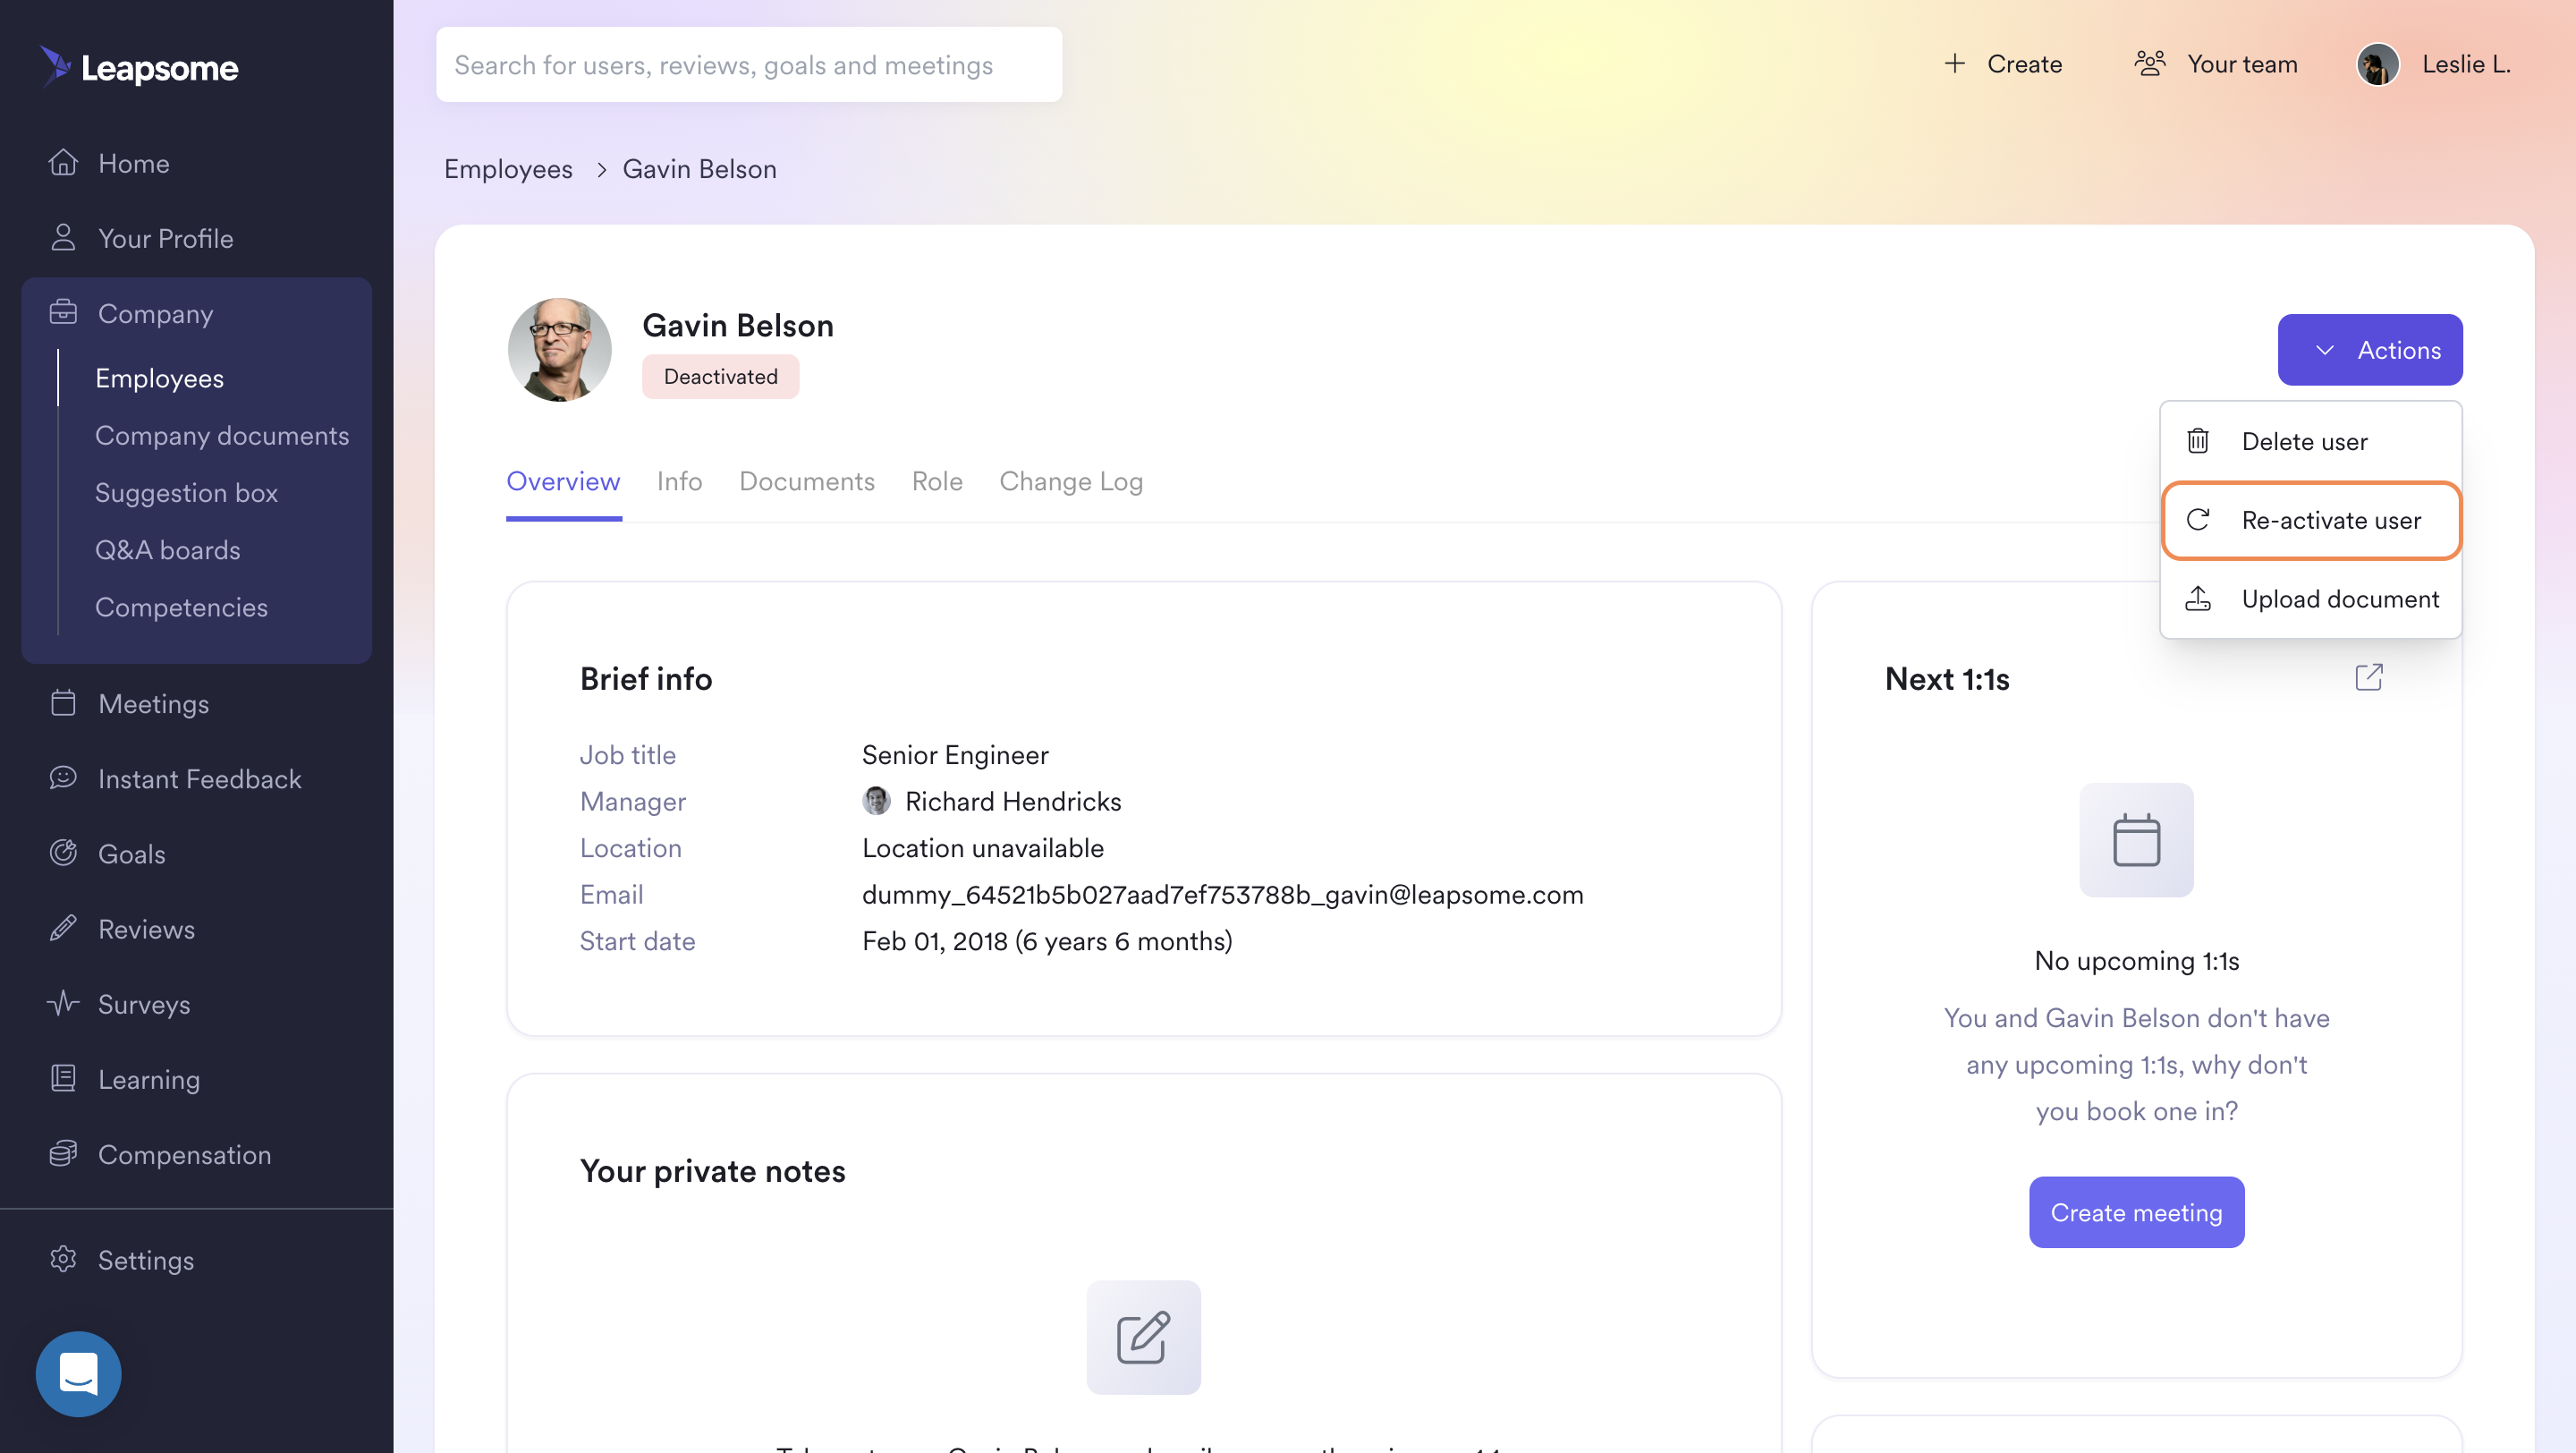
Task: Open the Intercom chat bubble
Action: (x=78, y=1373)
